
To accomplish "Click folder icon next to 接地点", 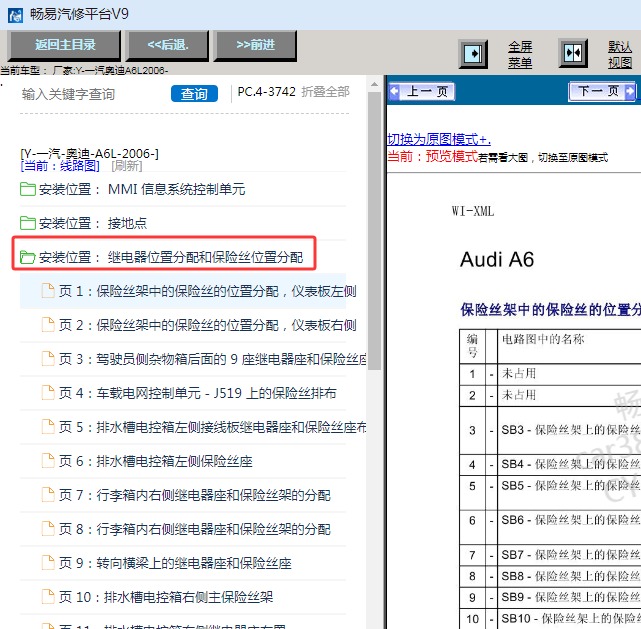I will (28, 223).
